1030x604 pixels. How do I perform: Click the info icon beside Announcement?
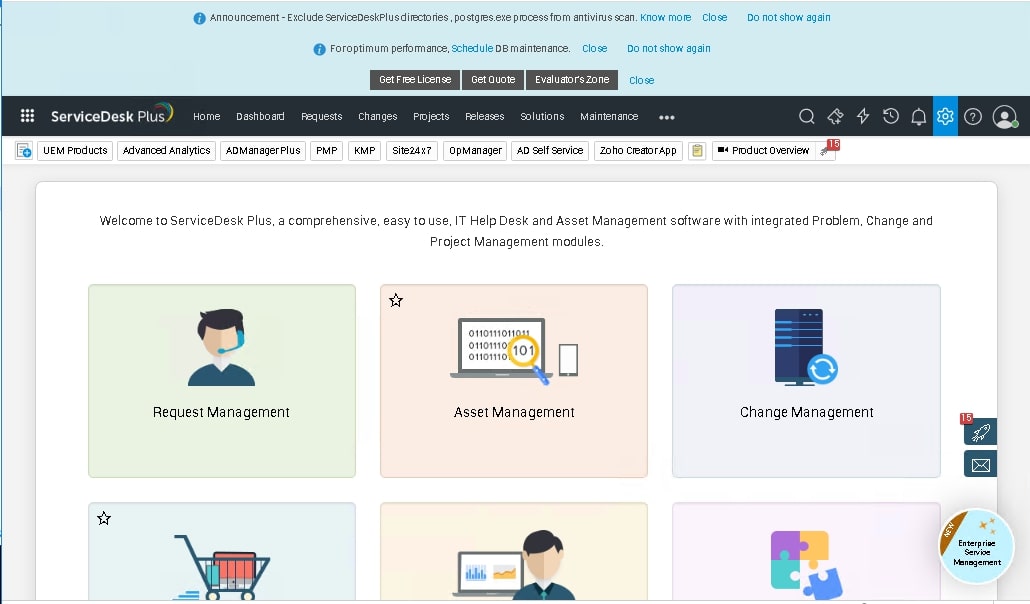(x=199, y=18)
